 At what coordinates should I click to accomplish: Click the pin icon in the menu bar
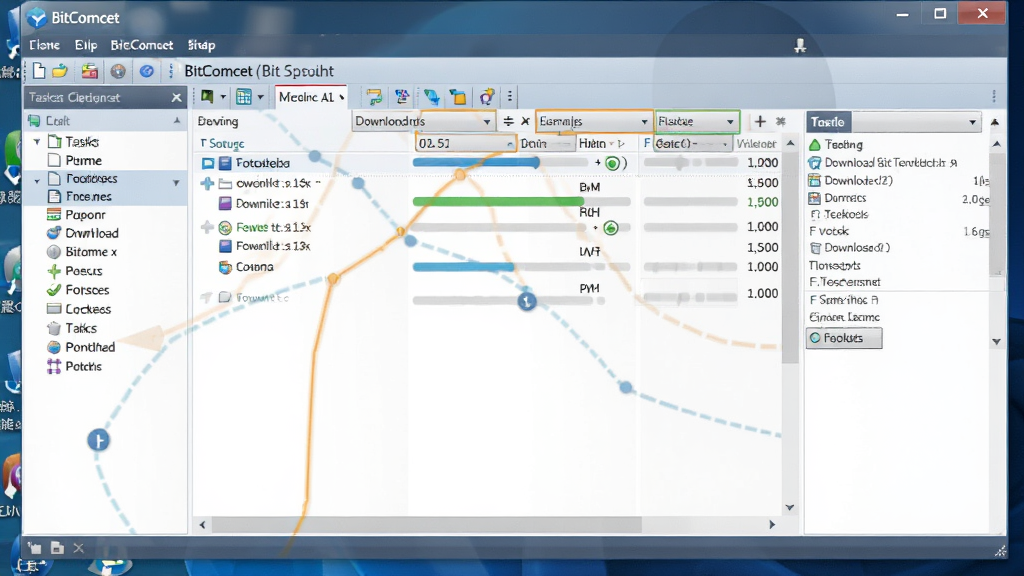[800, 45]
